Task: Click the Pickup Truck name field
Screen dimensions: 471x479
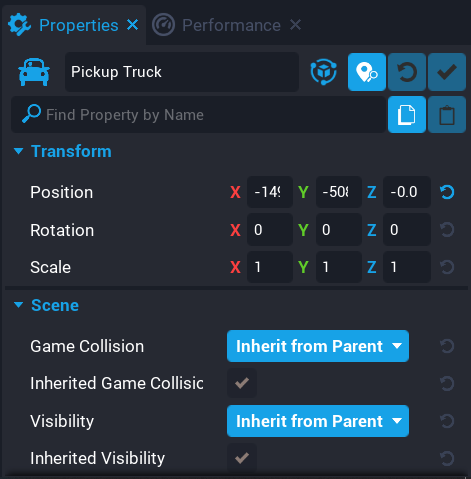Action: (182, 72)
